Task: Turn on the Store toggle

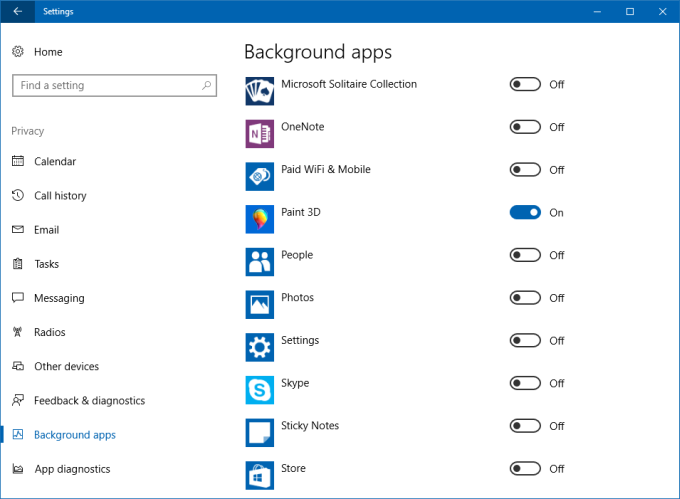Action: [525, 469]
